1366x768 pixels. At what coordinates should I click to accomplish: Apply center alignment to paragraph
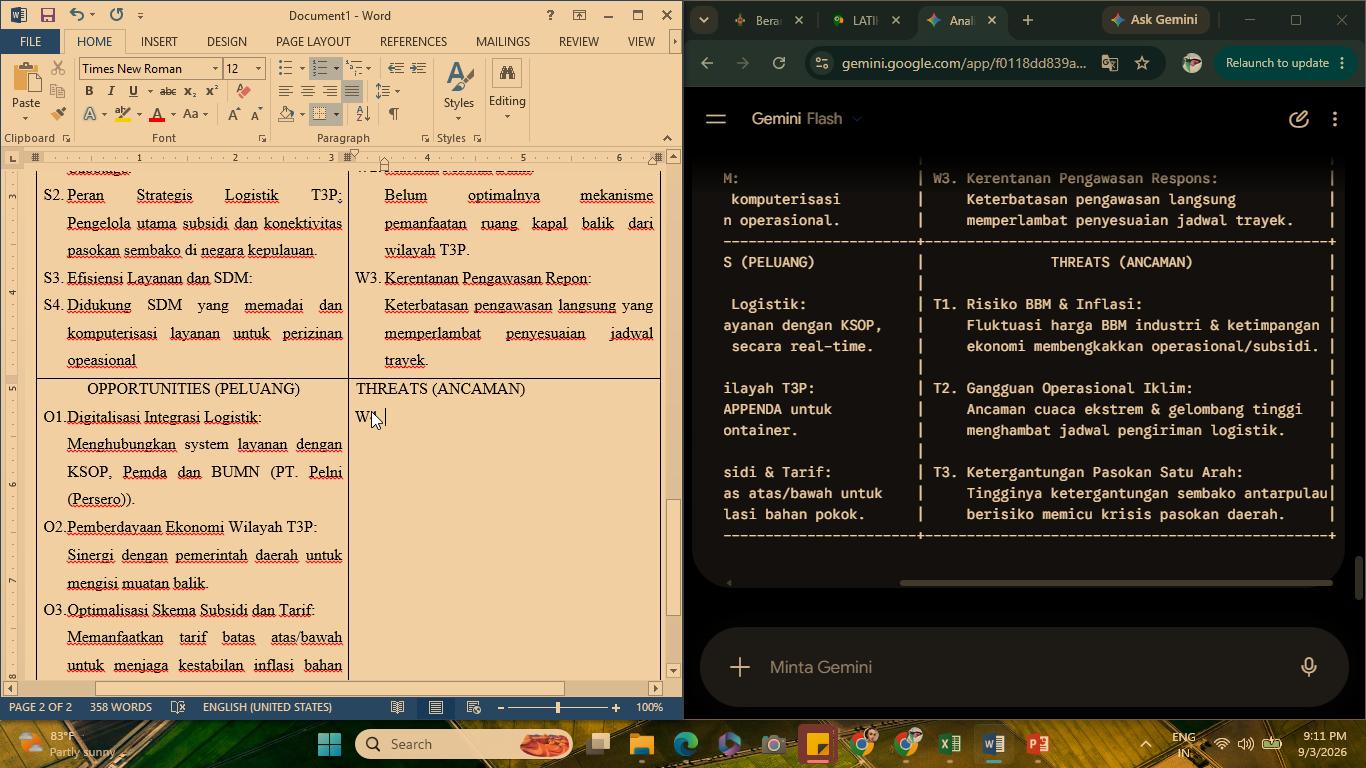pyautogui.click(x=308, y=91)
